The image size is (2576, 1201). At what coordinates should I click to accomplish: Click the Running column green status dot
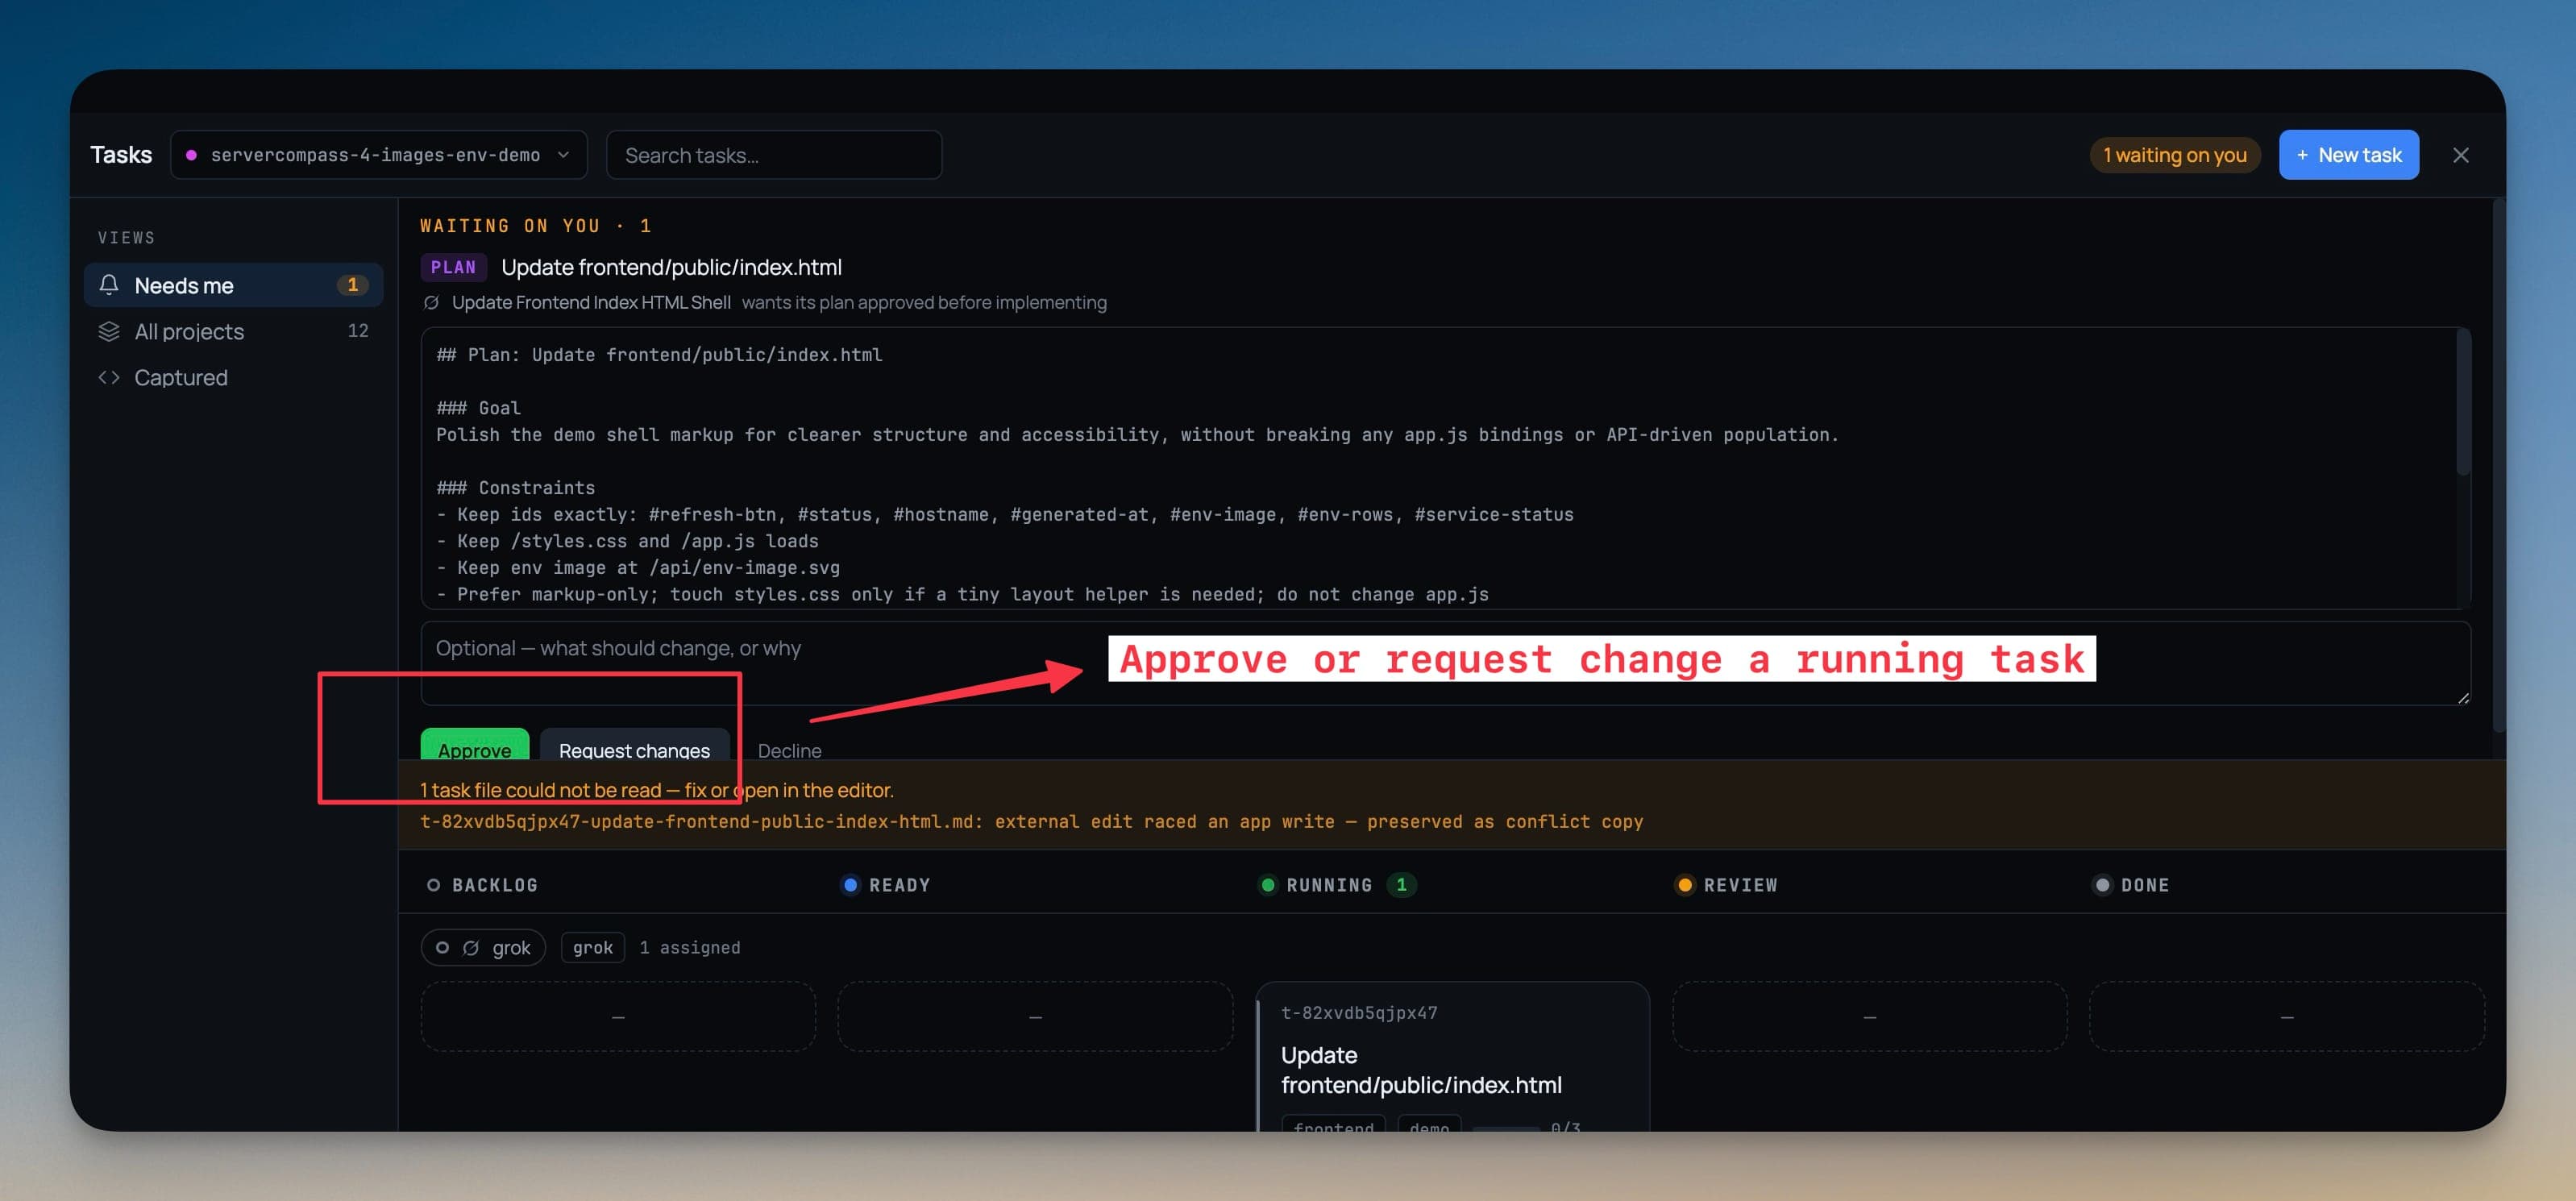point(1267,884)
